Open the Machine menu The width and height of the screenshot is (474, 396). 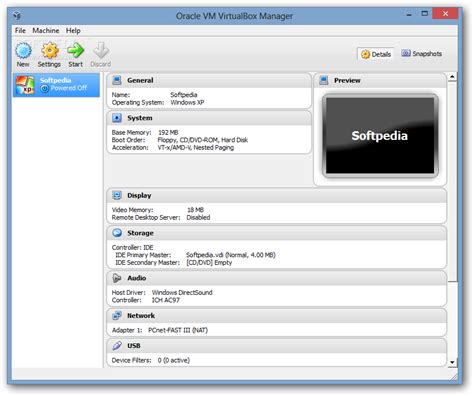click(x=46, y=31)
